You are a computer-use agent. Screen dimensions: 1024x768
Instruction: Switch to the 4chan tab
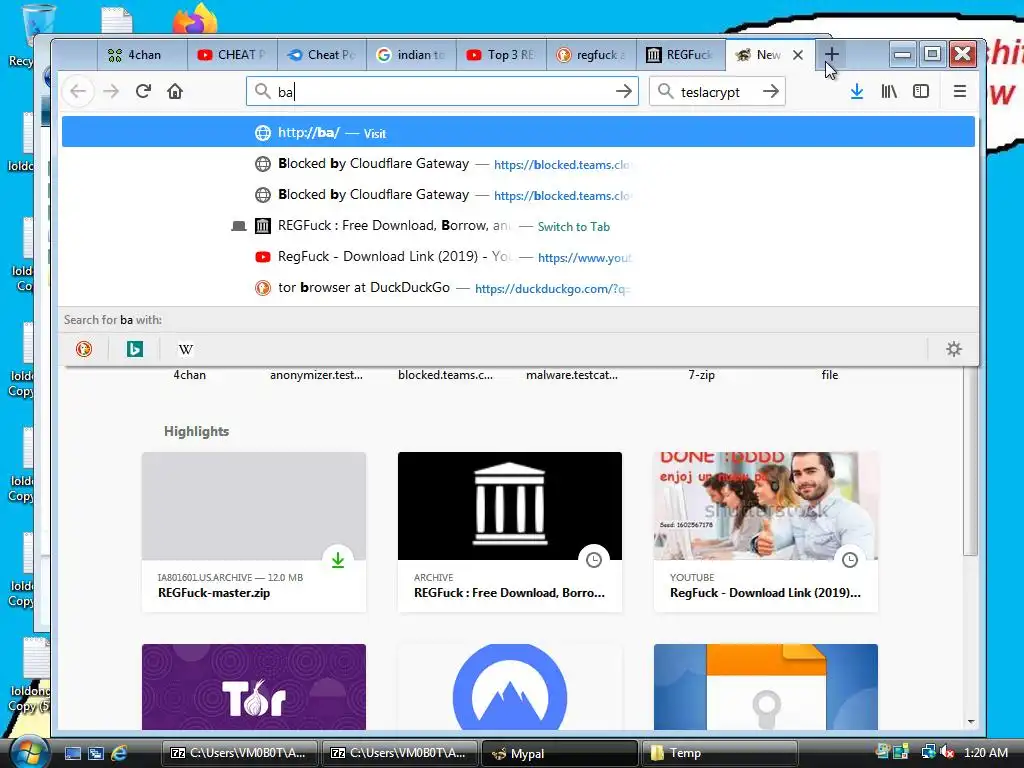tap(142, 55)
